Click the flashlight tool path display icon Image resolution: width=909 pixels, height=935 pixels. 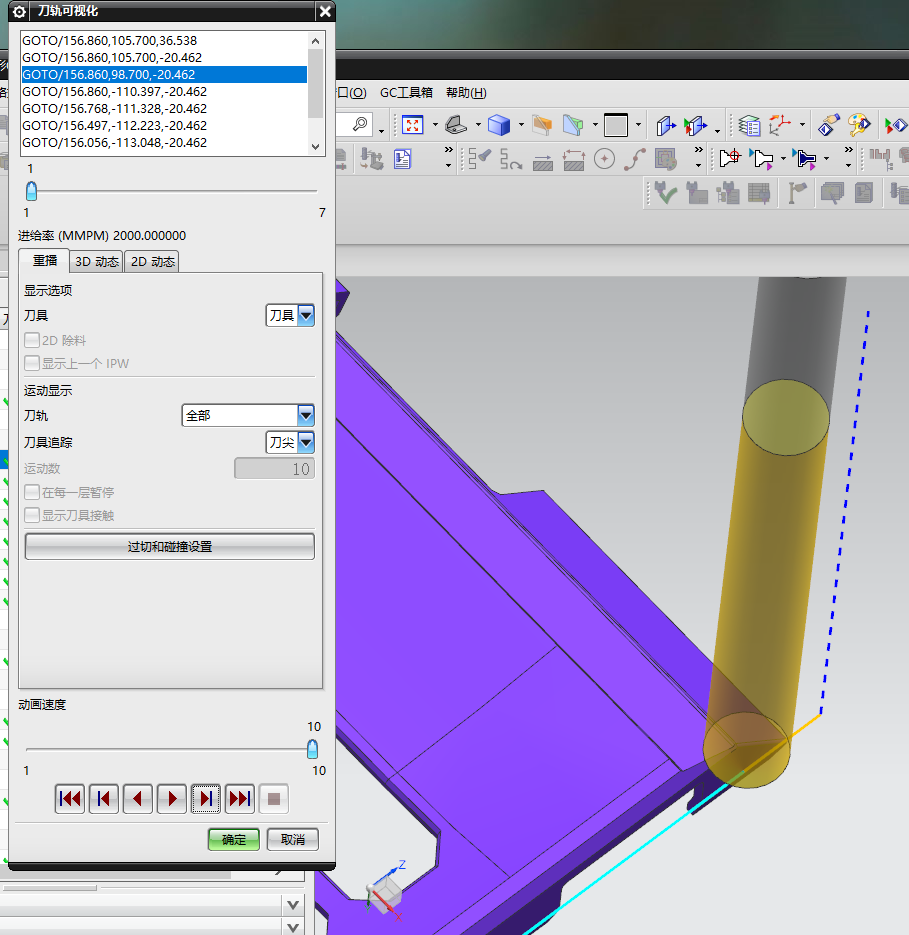coord(480,159)
